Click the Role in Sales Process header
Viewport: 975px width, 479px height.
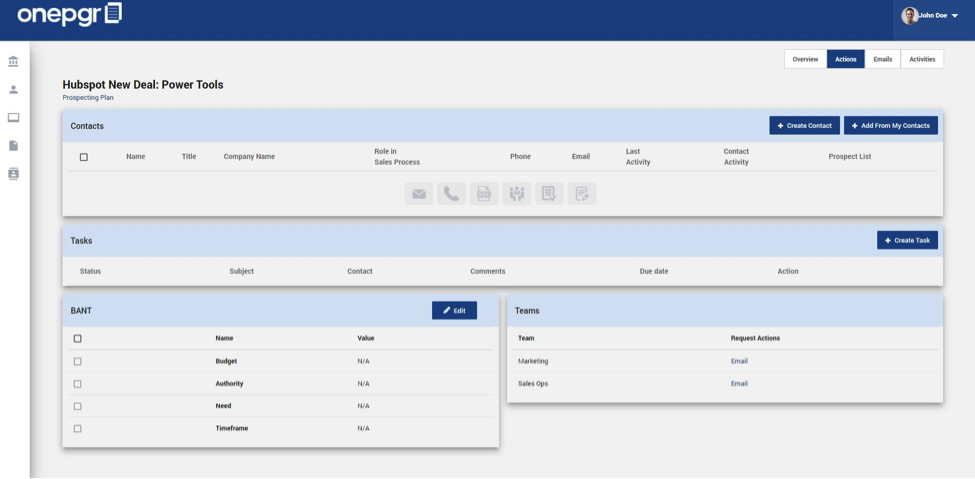(x=397, y=157)
